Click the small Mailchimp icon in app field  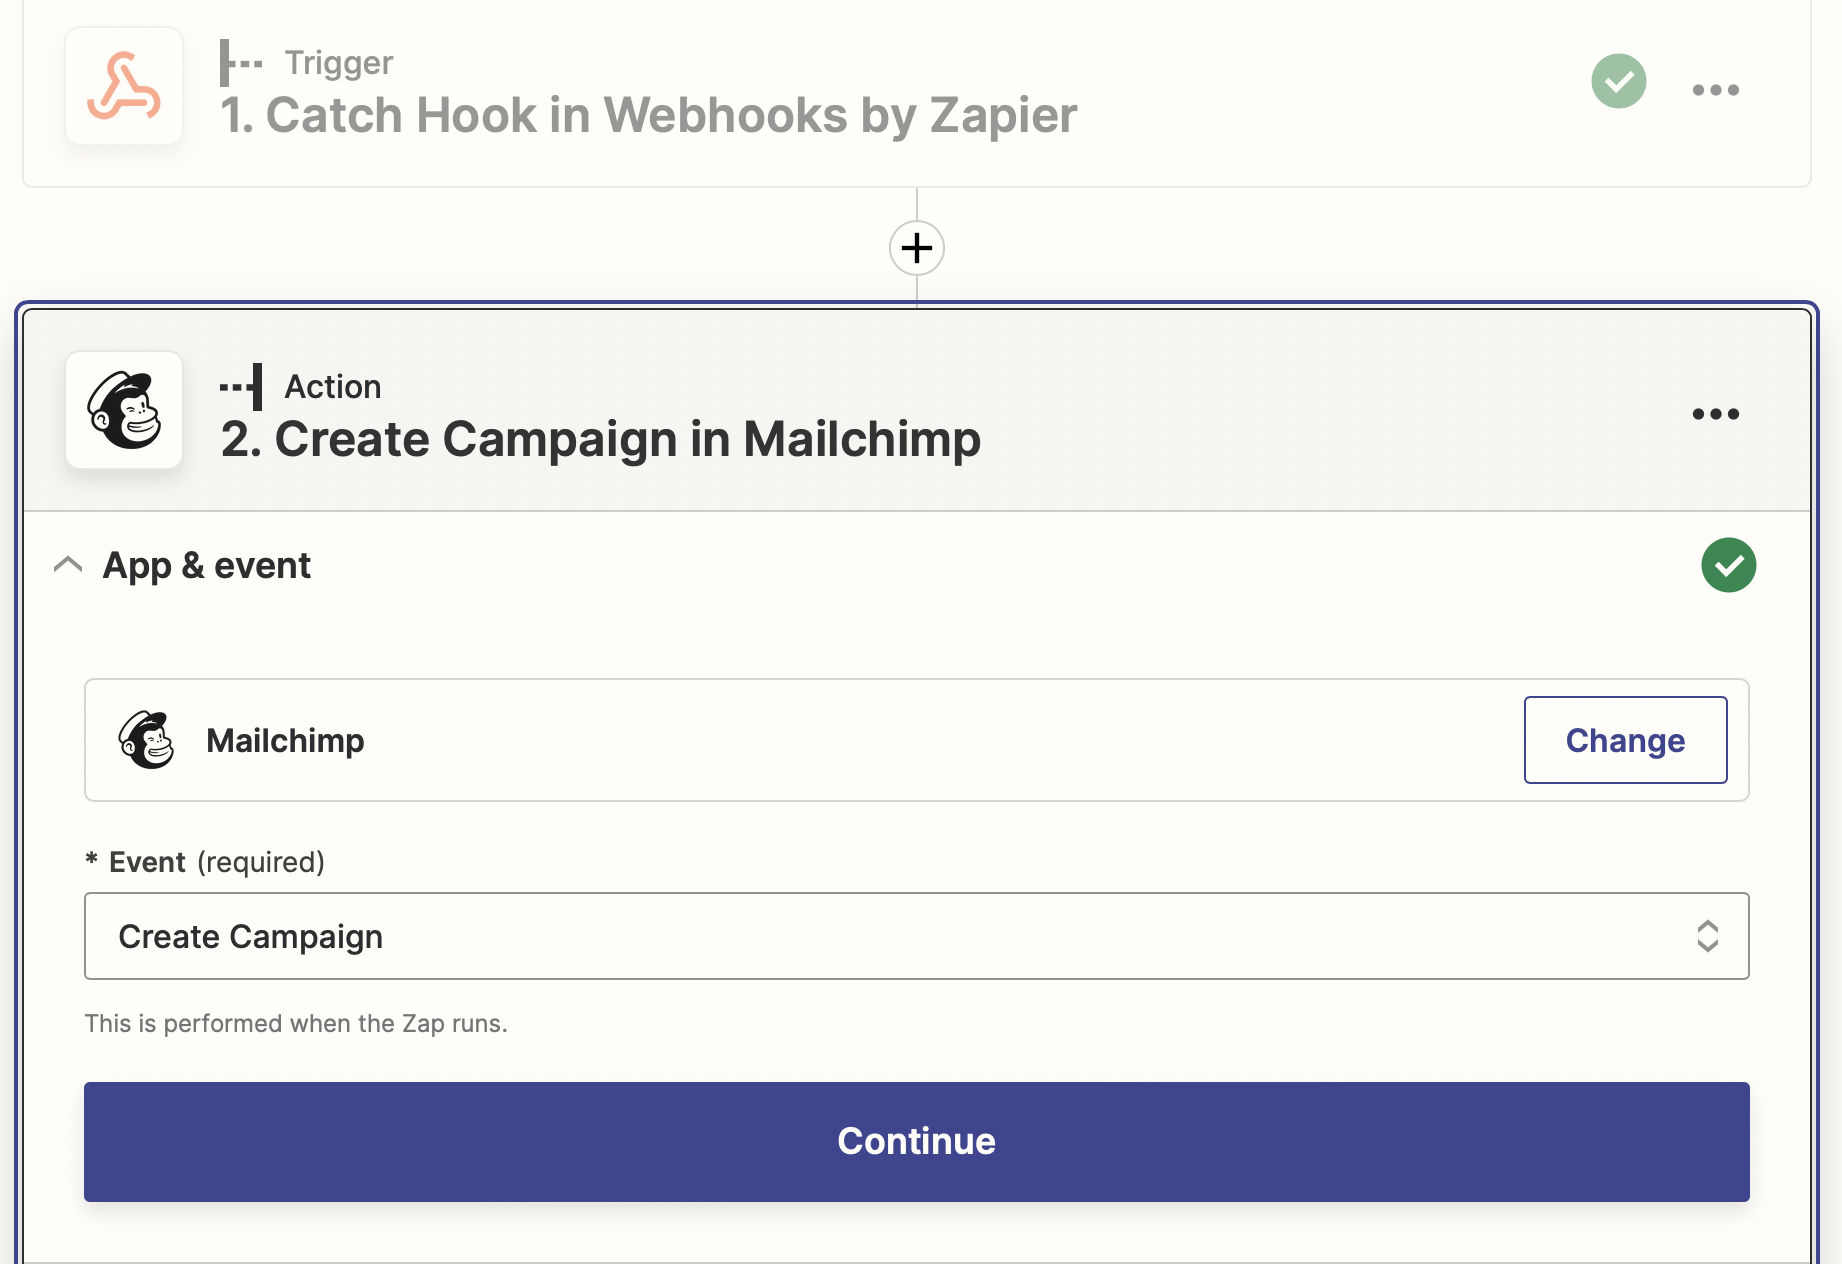tap(146, 740)
